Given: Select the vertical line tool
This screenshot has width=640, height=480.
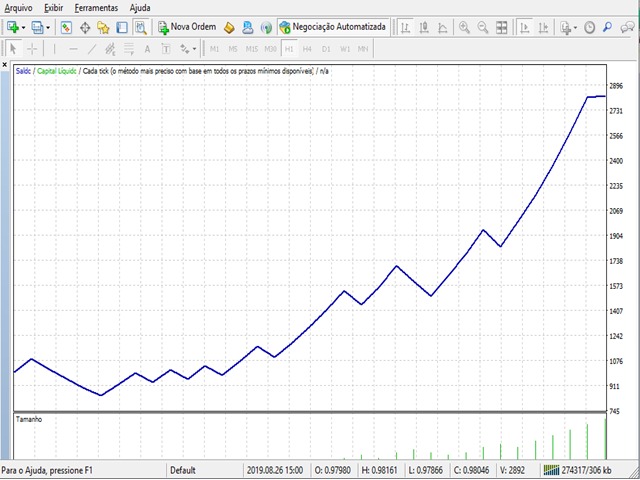Looking at the screenshot, I should tap(54, 49).
